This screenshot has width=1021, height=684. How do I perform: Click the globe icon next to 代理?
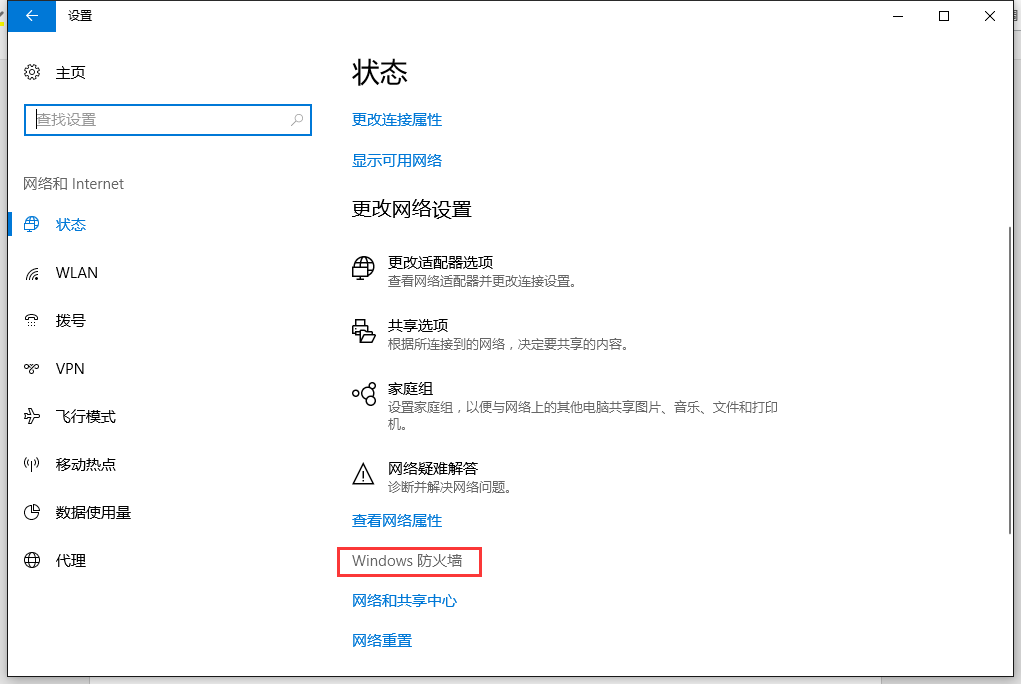click(x=32, y=560)
